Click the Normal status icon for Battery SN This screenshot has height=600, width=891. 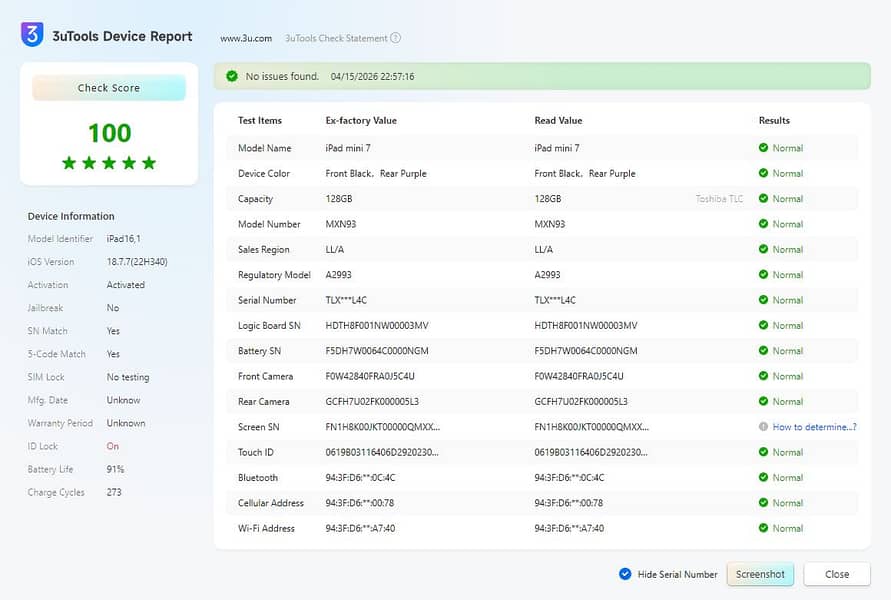tap(764, 351)
